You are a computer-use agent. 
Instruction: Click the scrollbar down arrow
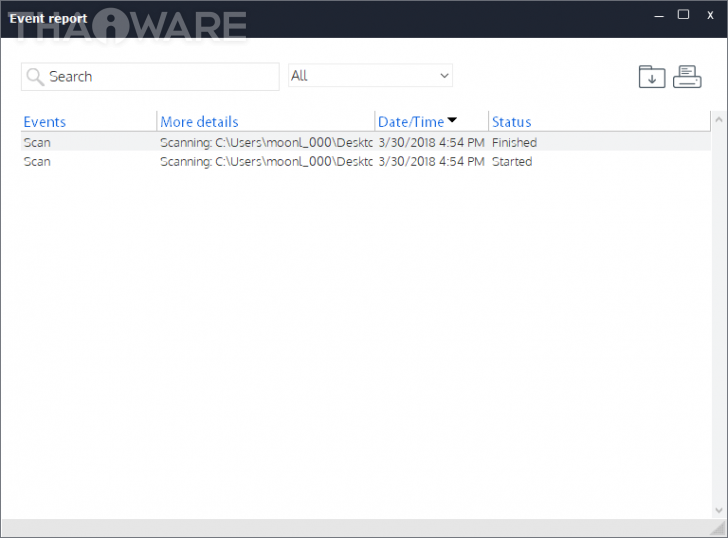pos(719,510)
